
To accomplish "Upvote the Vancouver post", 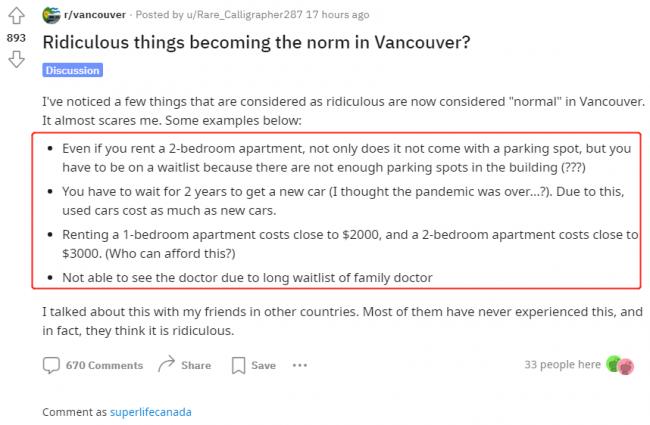I will coord(16,17).
